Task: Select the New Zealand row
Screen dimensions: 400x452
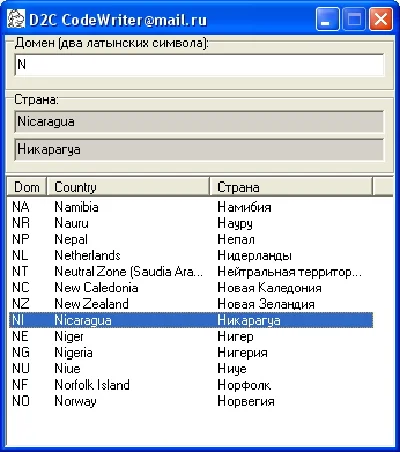Action: (91, 304)
